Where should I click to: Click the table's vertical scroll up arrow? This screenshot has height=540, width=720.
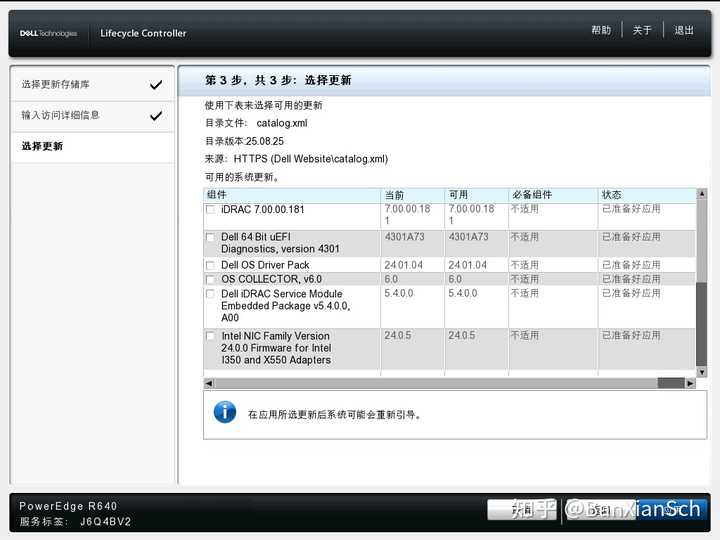point(701,194)
